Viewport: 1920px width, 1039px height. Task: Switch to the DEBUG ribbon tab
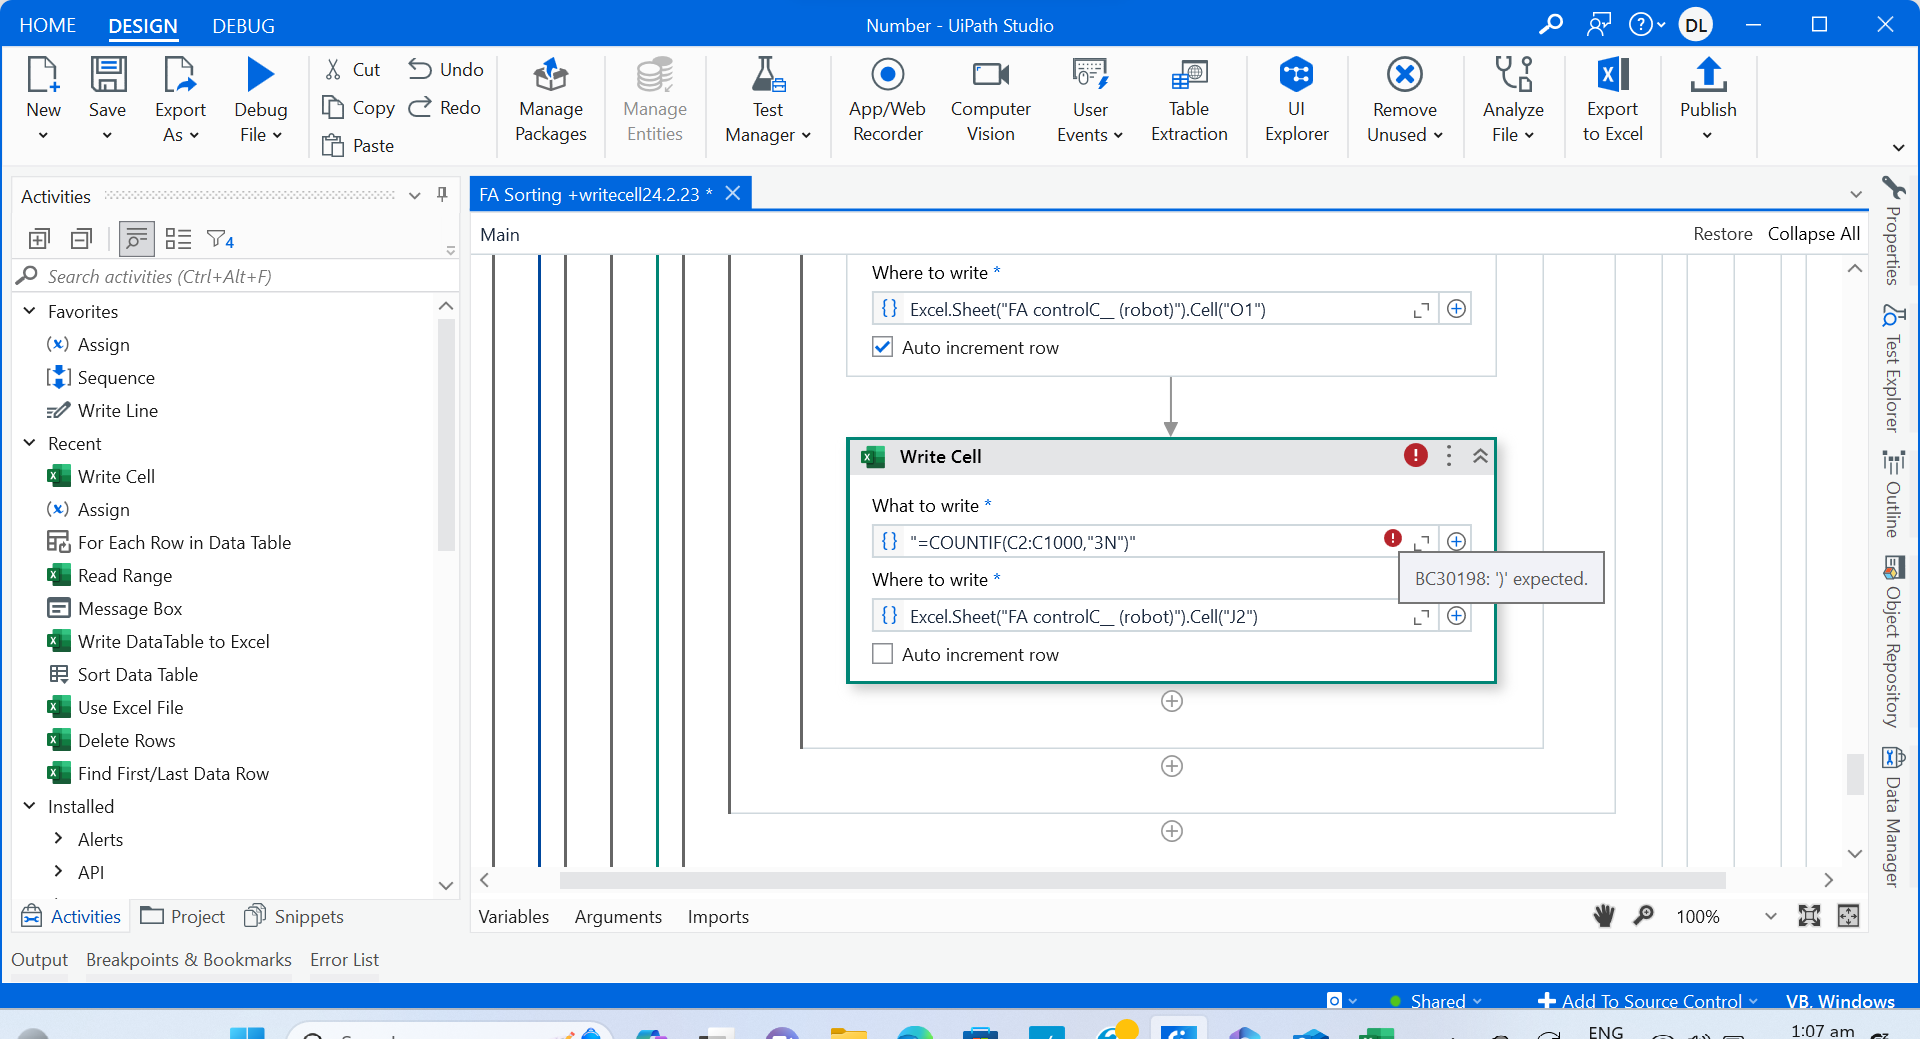(x=243, y=26)
